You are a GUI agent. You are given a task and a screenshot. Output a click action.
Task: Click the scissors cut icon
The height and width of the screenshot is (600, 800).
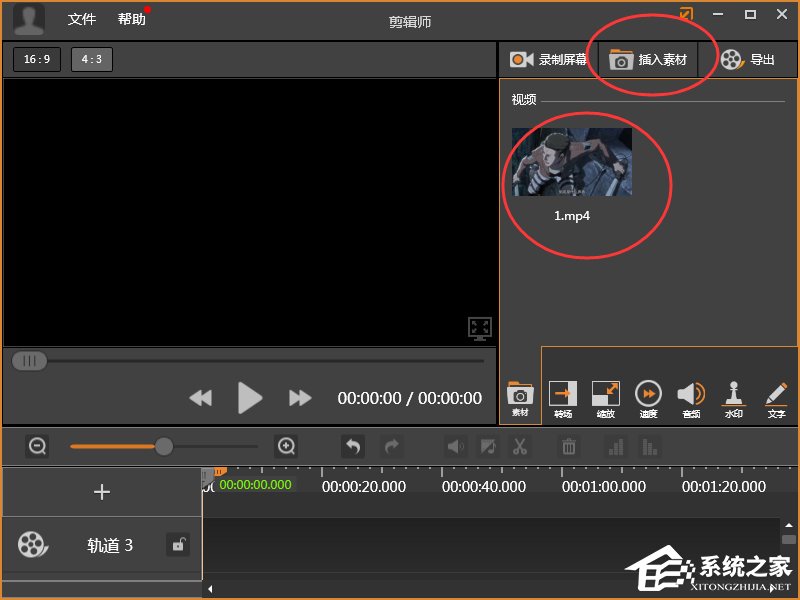click(519, 446)
